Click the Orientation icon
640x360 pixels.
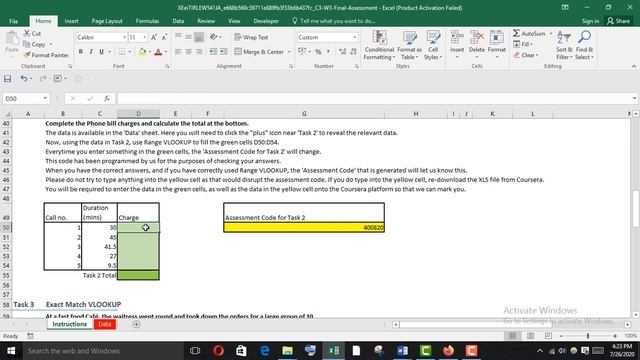(x=213, y=37)
